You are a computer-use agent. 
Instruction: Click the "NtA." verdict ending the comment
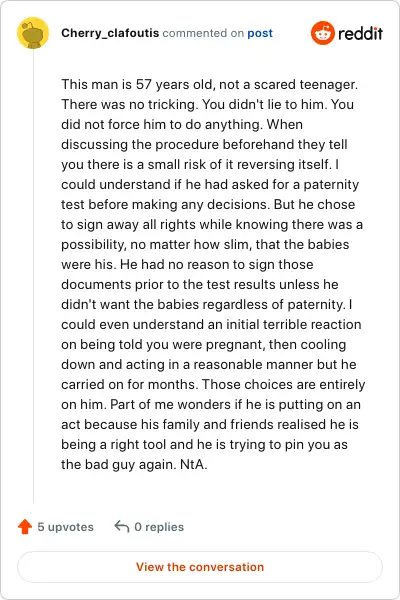coord(194,465)
